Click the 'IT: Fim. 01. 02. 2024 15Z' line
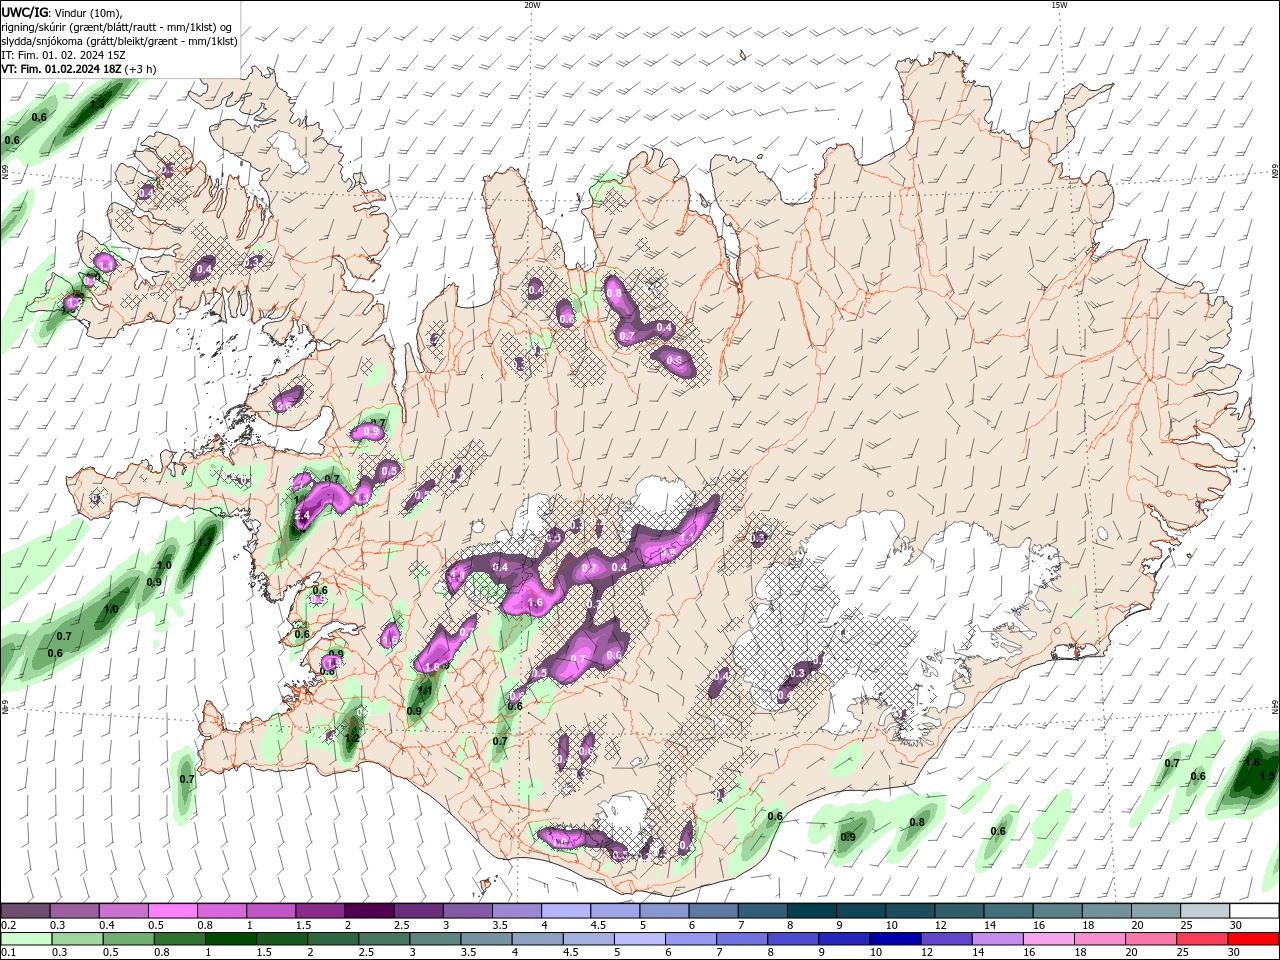The width and height of the screenshot is (1280, 960). 63,55
